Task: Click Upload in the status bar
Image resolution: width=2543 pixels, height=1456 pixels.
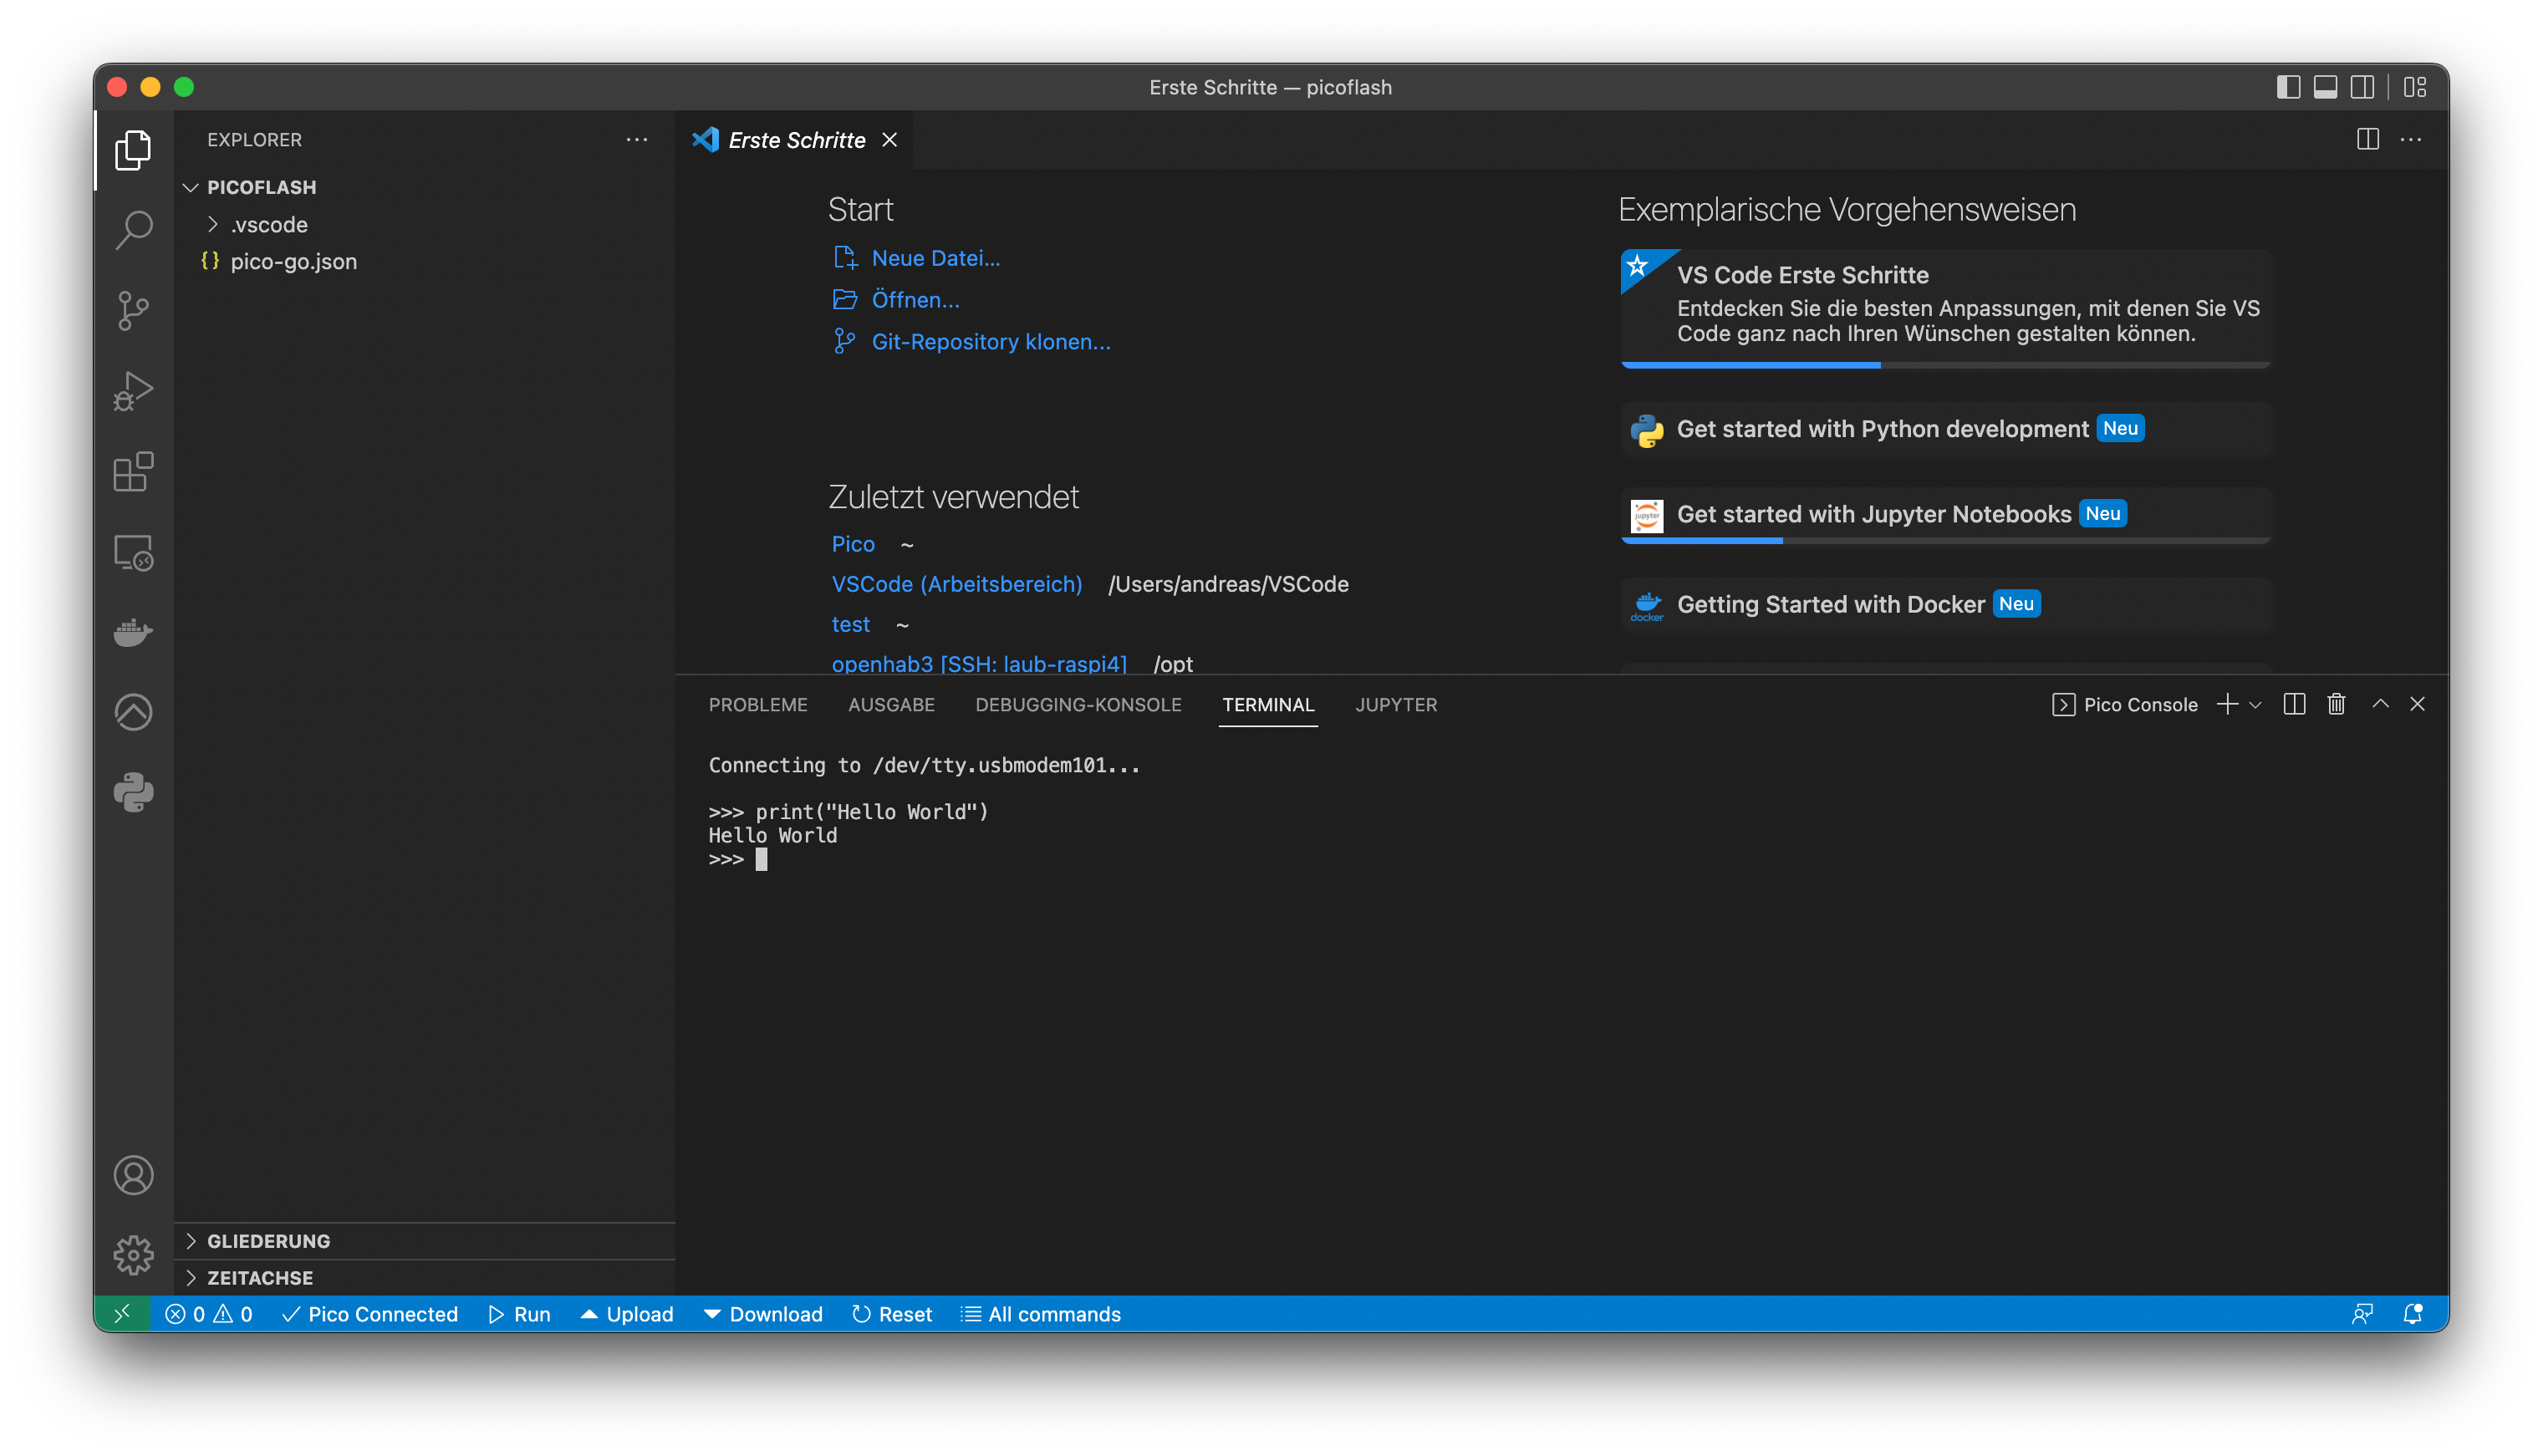Action: click(x=627, y=1314)
